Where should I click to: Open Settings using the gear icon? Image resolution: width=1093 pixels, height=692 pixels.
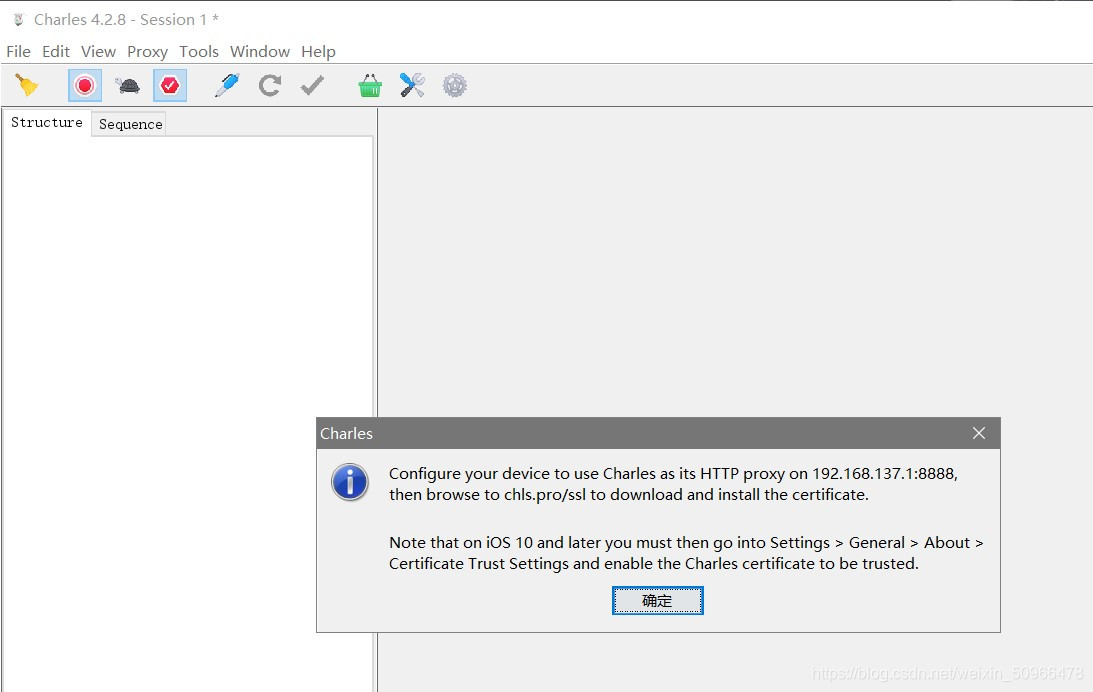[454, 86]
